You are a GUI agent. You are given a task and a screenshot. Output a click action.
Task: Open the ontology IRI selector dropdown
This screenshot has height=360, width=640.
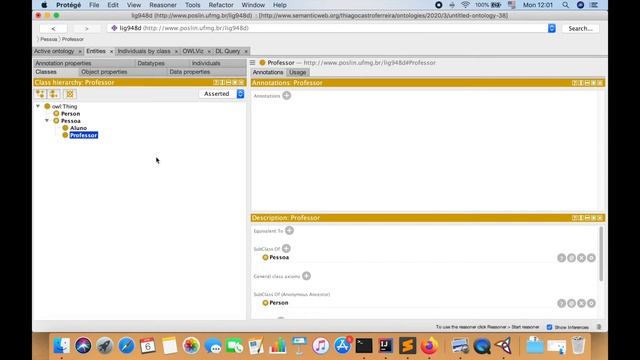[551, 28]
